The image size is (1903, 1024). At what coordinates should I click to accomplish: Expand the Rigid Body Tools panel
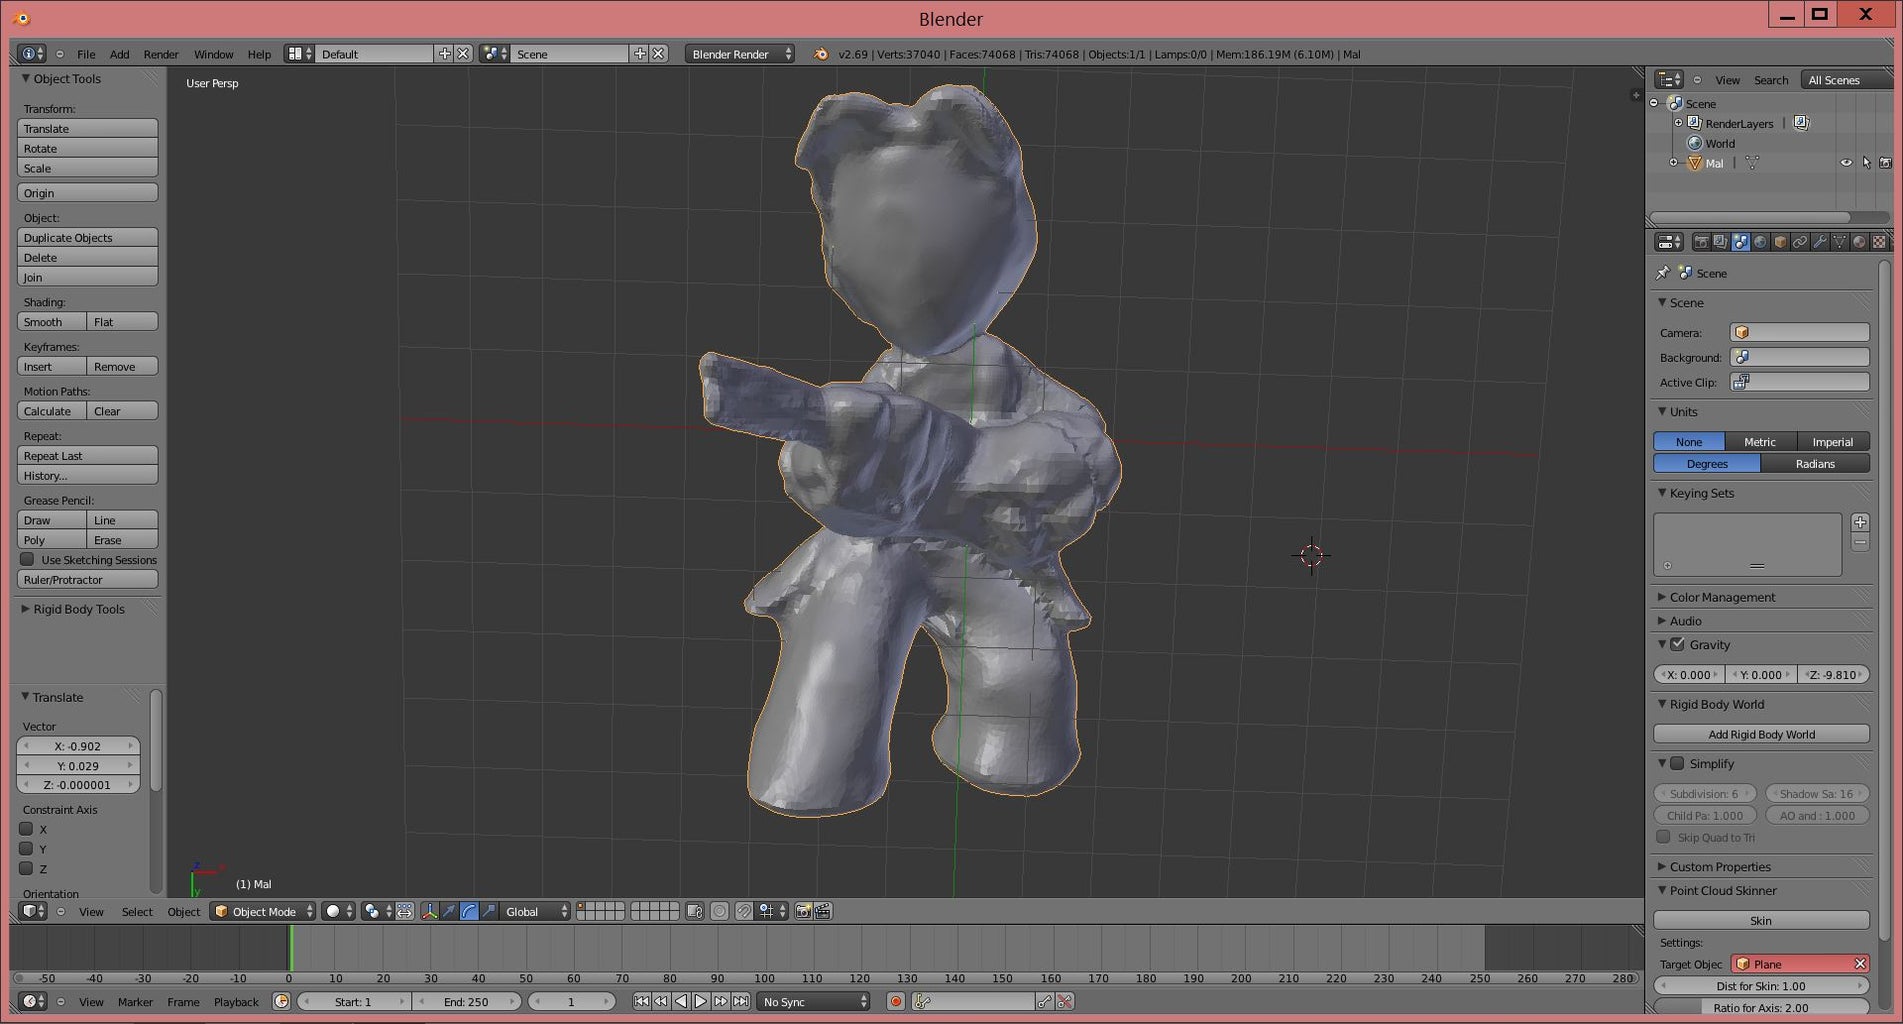(79, 609)
